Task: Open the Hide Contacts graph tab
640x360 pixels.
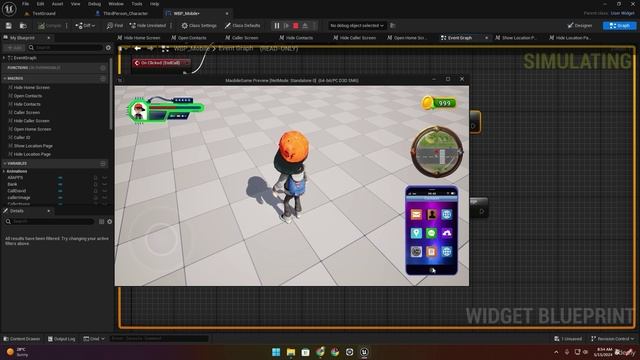Action: coord(296,38)
